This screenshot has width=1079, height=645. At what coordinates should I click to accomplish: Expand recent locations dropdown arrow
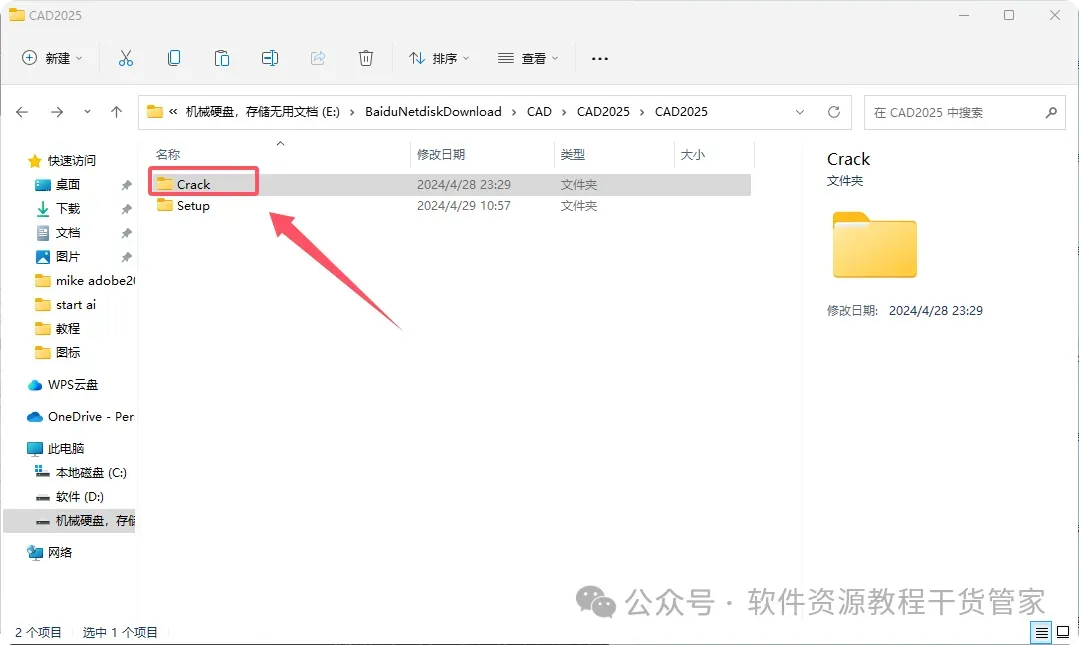click(x=87, y=112)
